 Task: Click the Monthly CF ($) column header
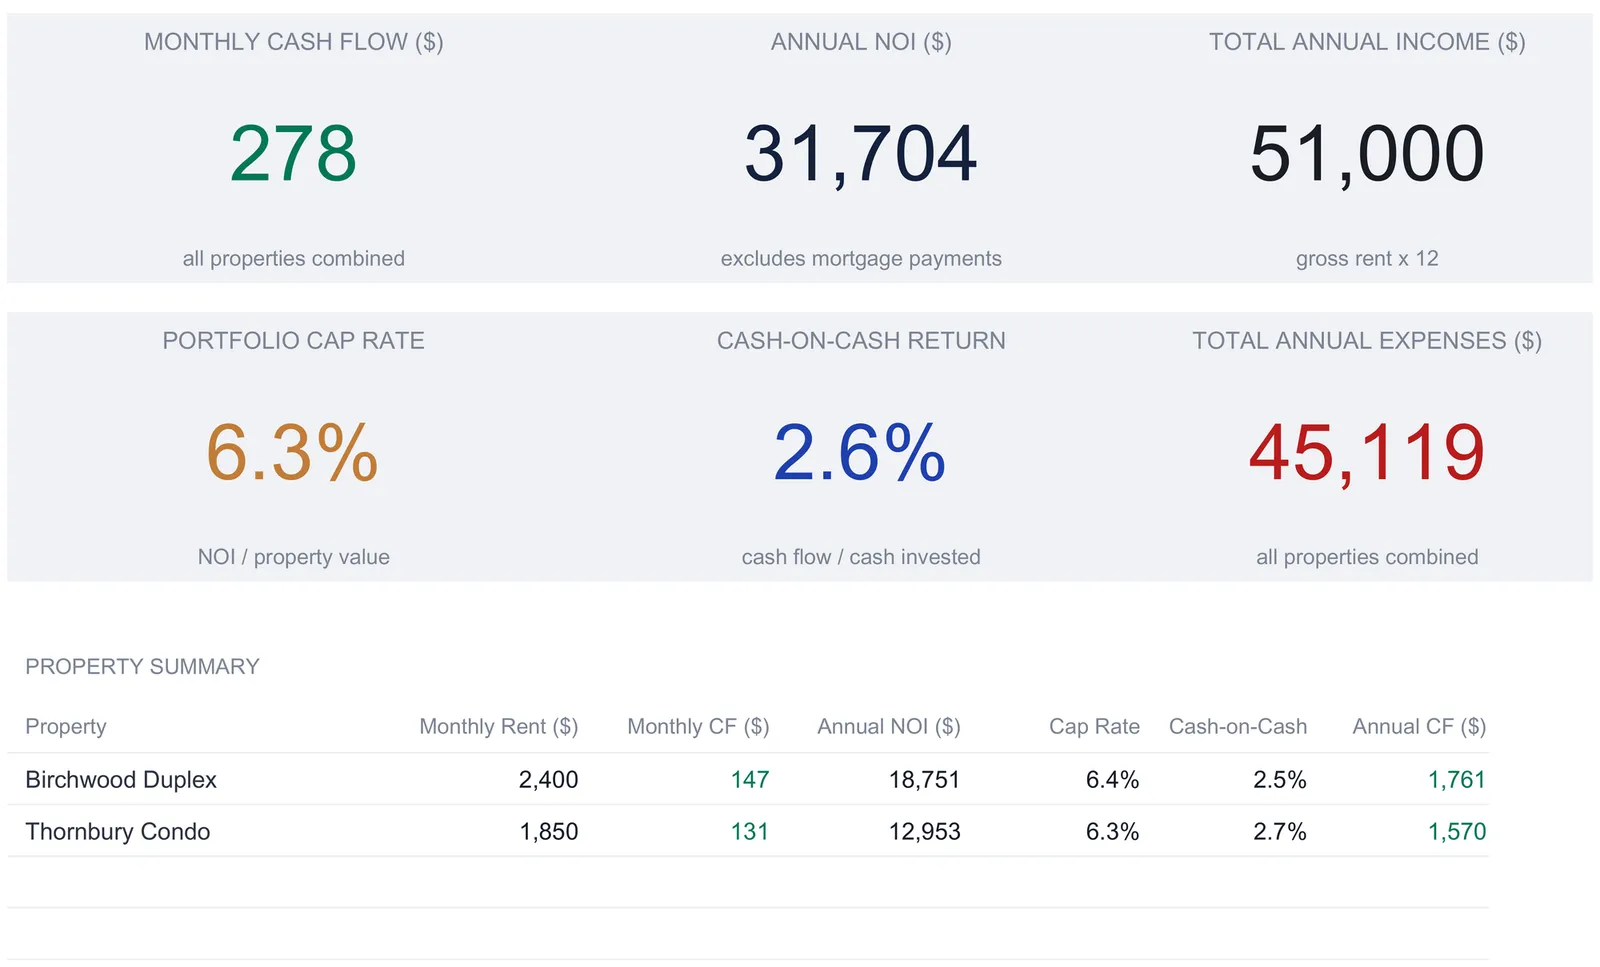click(x=698, y=727)
